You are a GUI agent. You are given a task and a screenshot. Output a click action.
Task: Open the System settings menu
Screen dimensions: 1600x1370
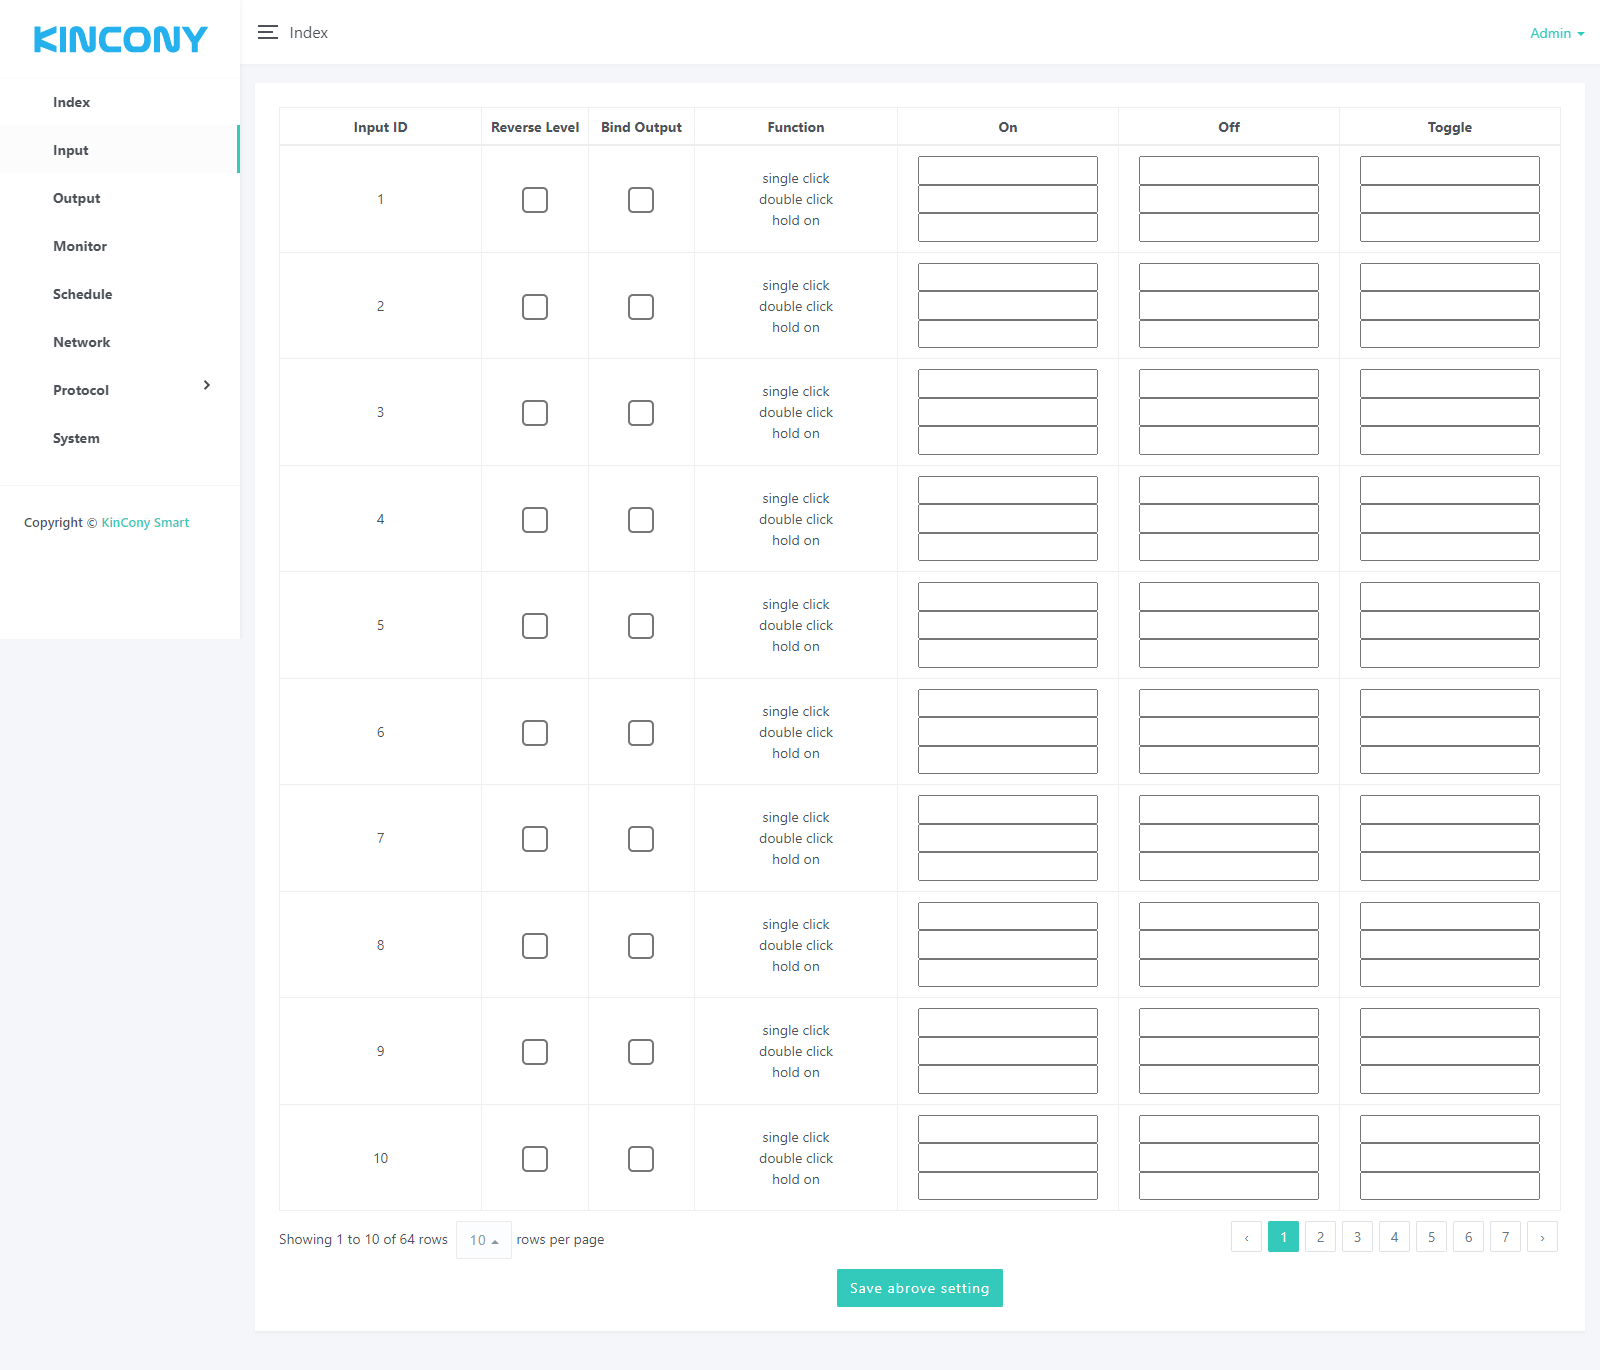tap(76, 438)
